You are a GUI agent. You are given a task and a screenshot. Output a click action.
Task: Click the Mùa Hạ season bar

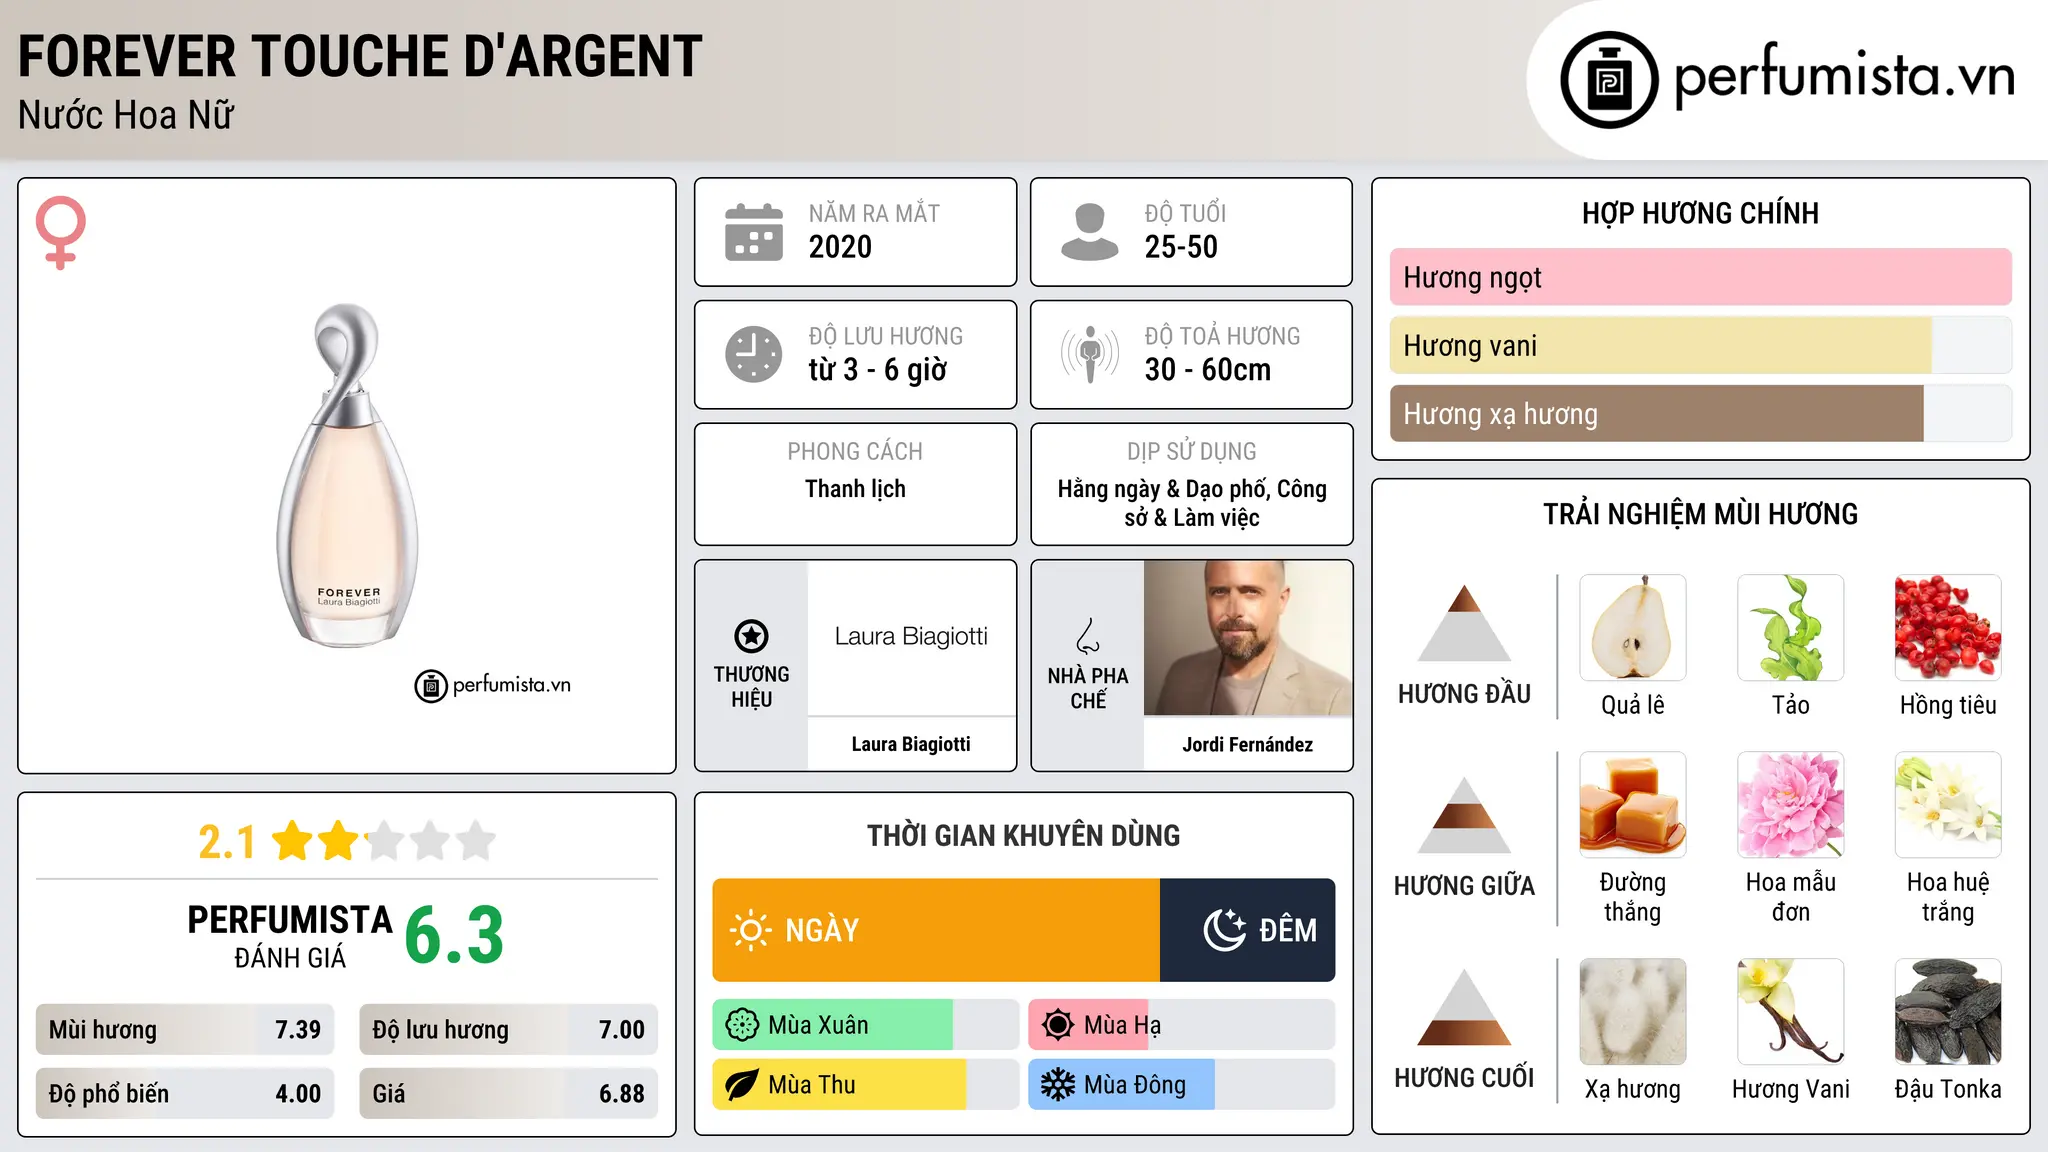[x=1181, y=1025]
